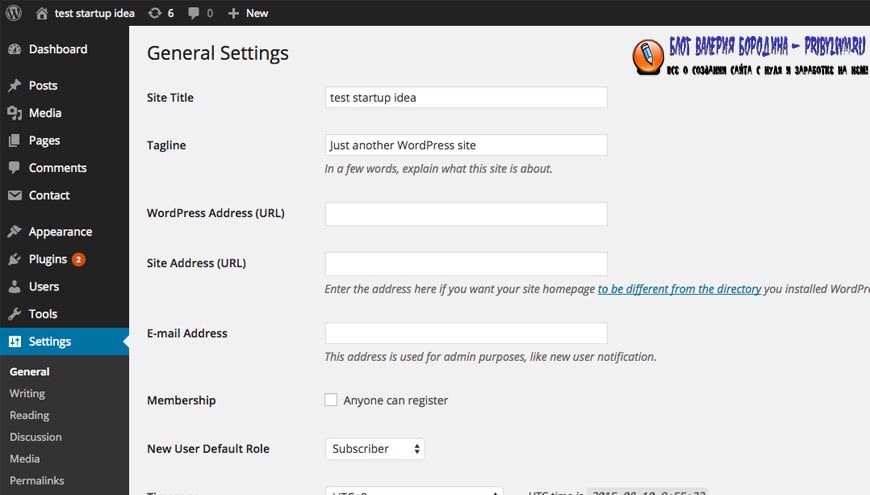Click the Posts pushpin icon

tap(14, 85)
